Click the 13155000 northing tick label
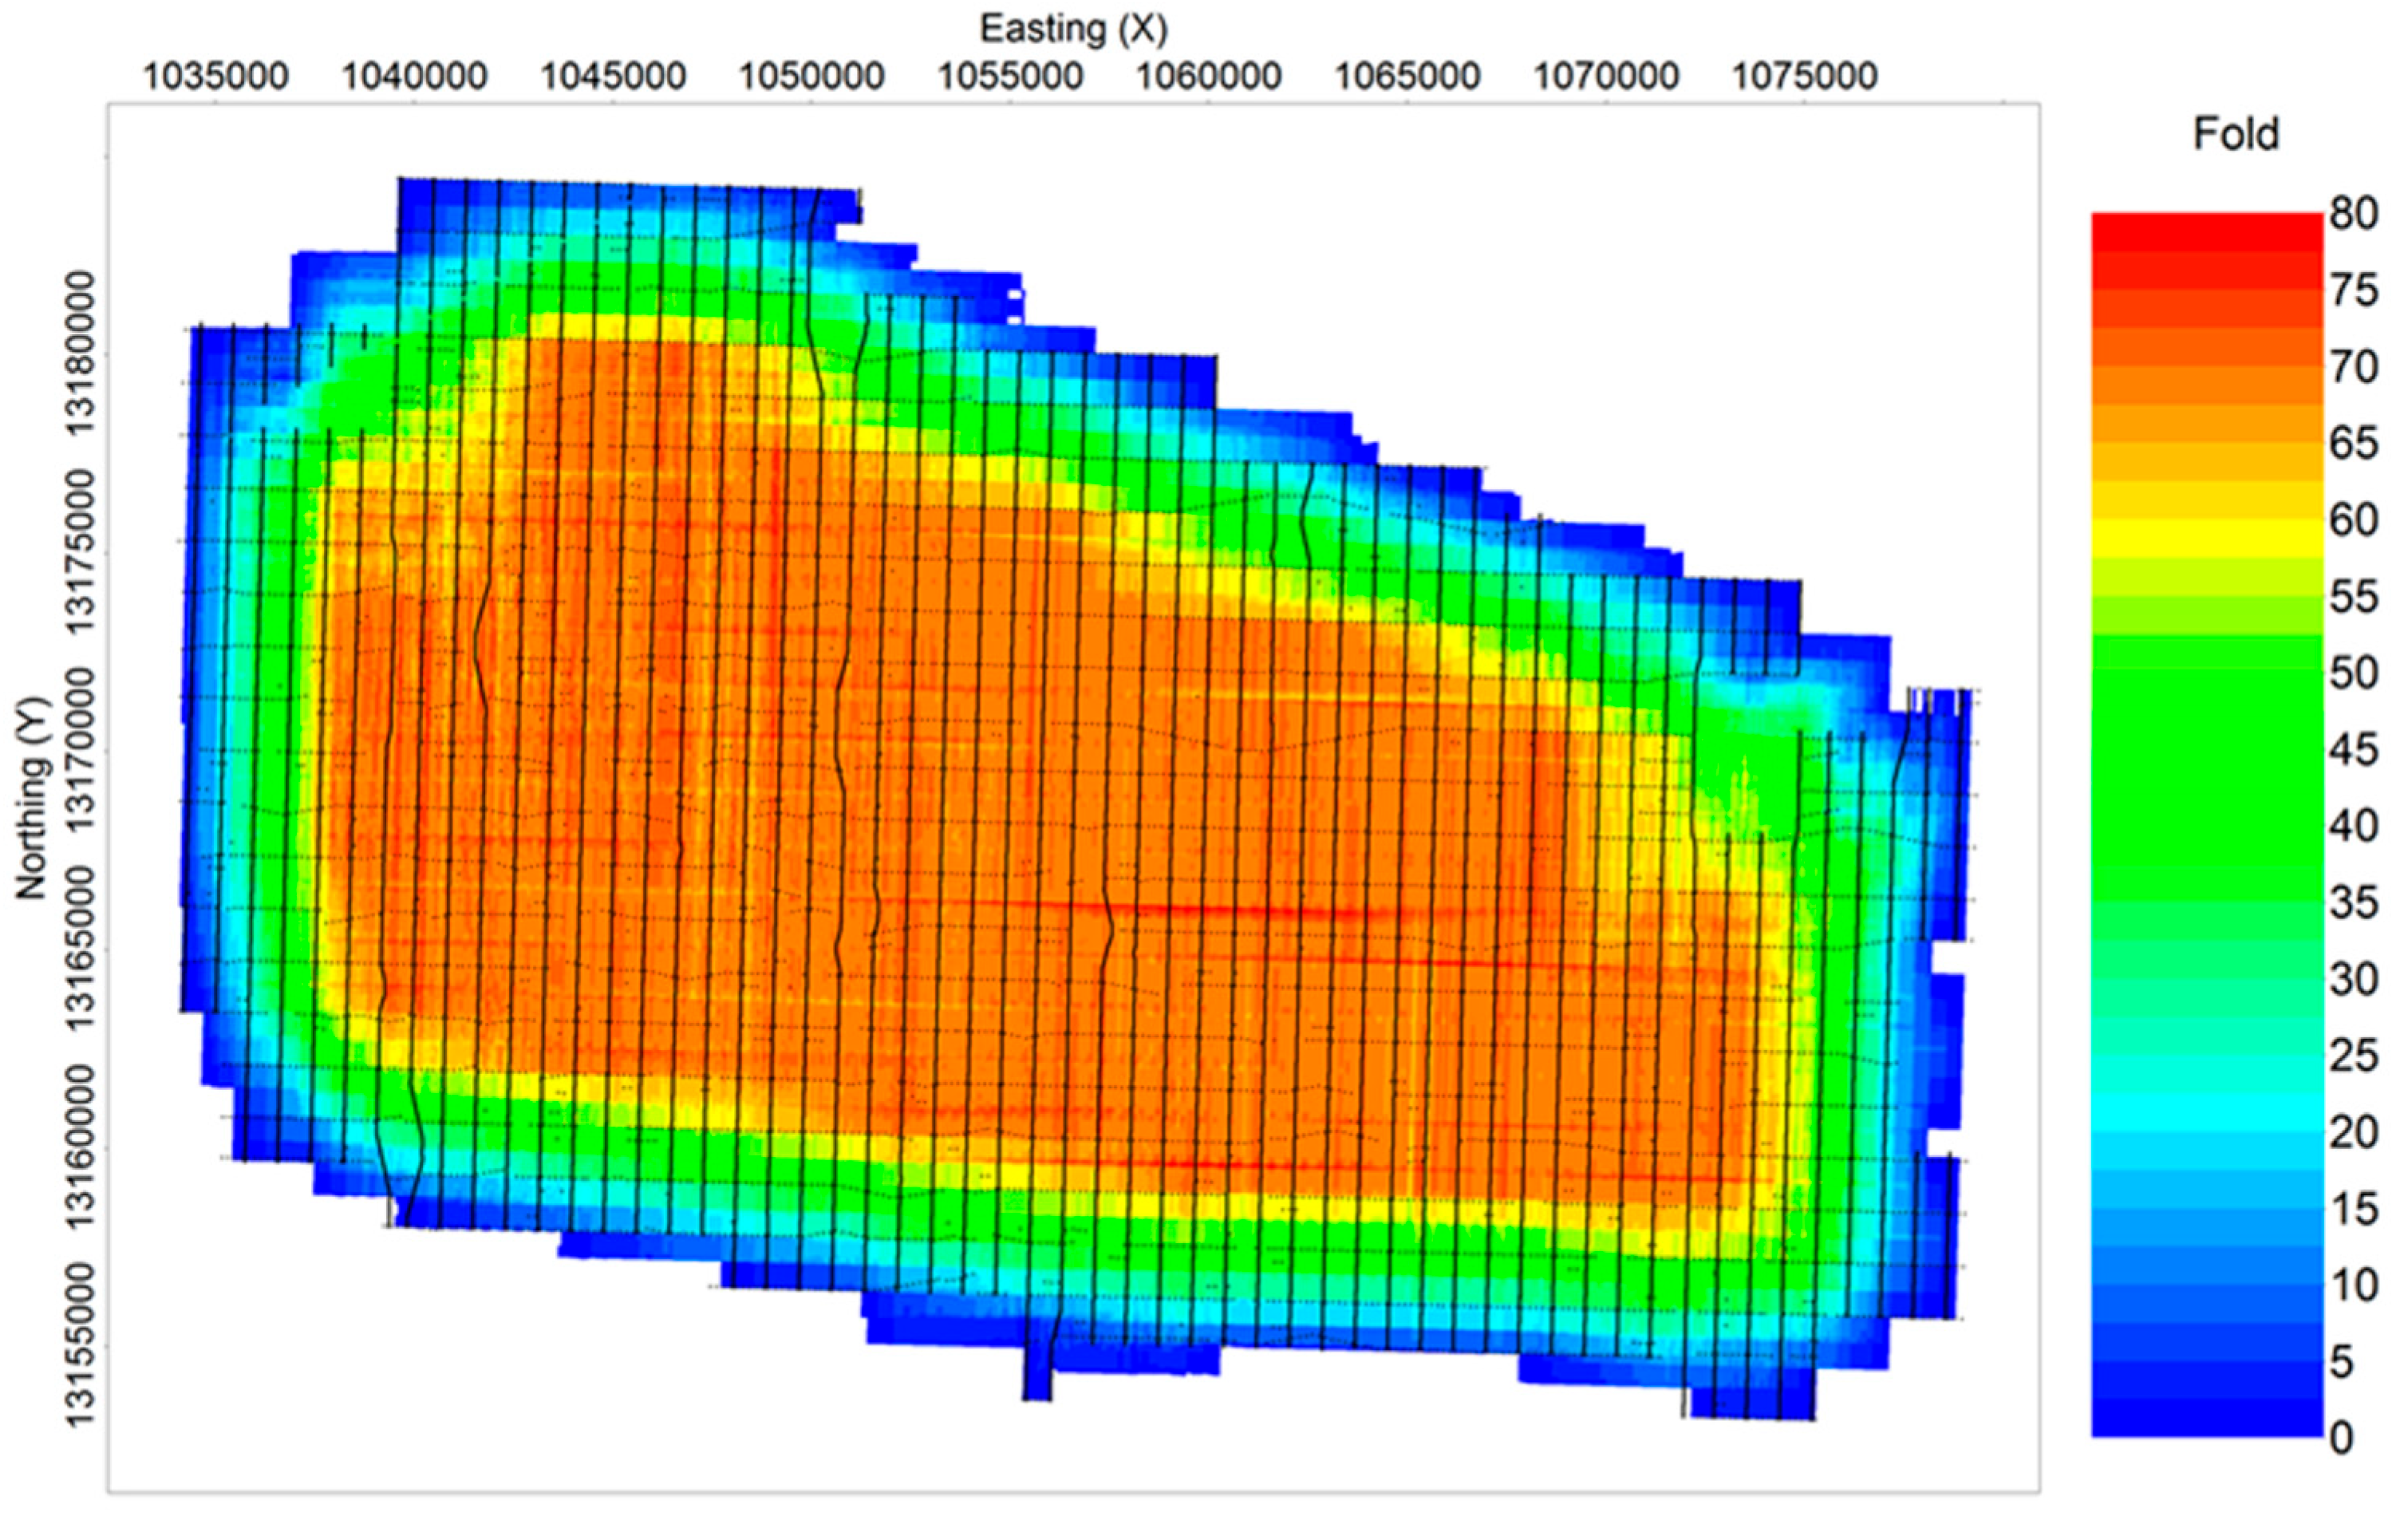The width and height of the screenshot is (2408, 1516). point(82,1346)
